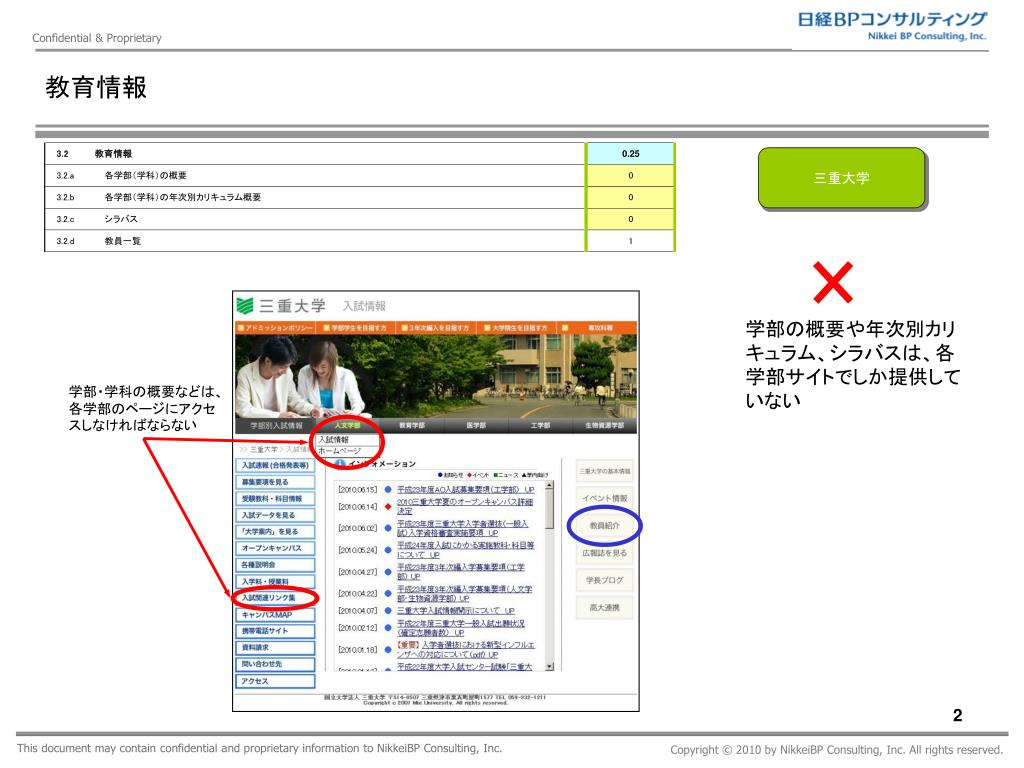
Task: Click the blue dot icon for the 2010.06.15 news
Action: click(x=388, y=489)
